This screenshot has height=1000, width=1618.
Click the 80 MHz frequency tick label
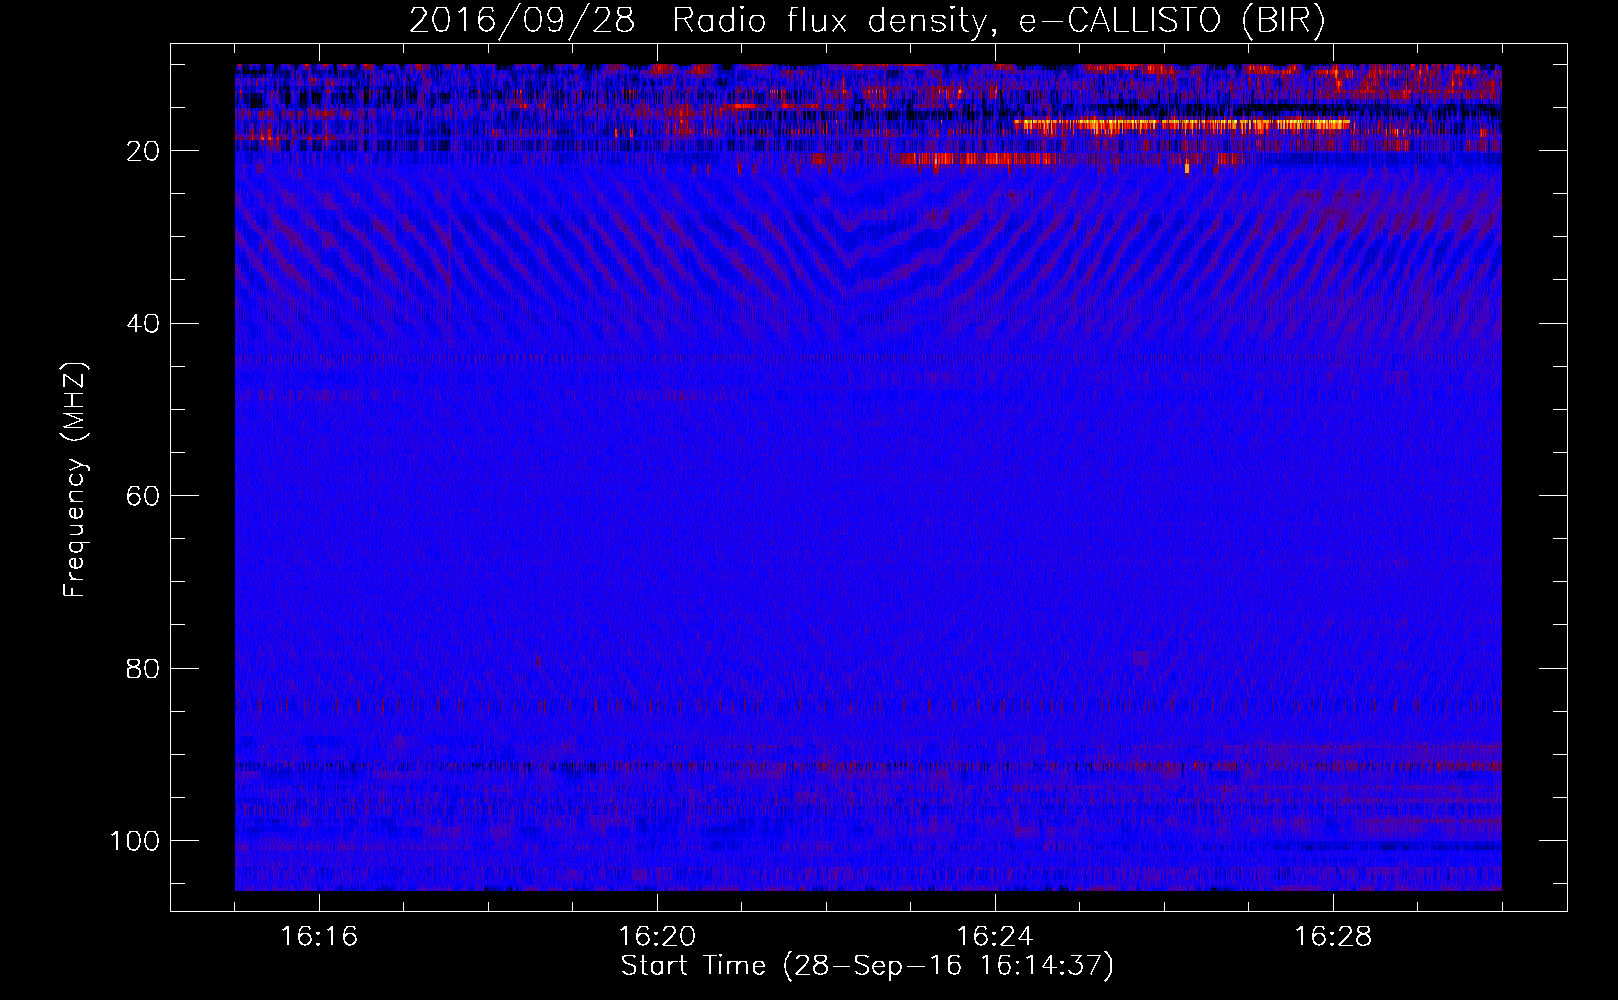(143, 669)
